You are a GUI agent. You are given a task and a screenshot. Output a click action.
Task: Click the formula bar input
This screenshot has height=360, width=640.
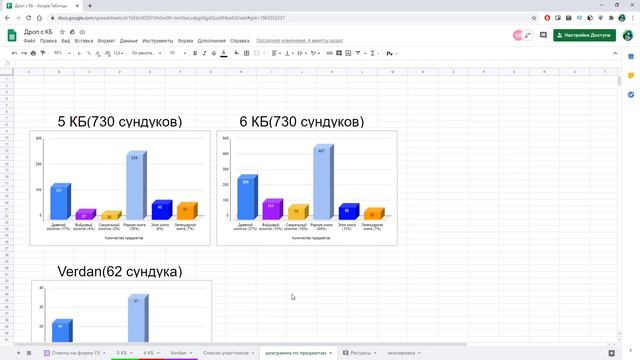318,63
